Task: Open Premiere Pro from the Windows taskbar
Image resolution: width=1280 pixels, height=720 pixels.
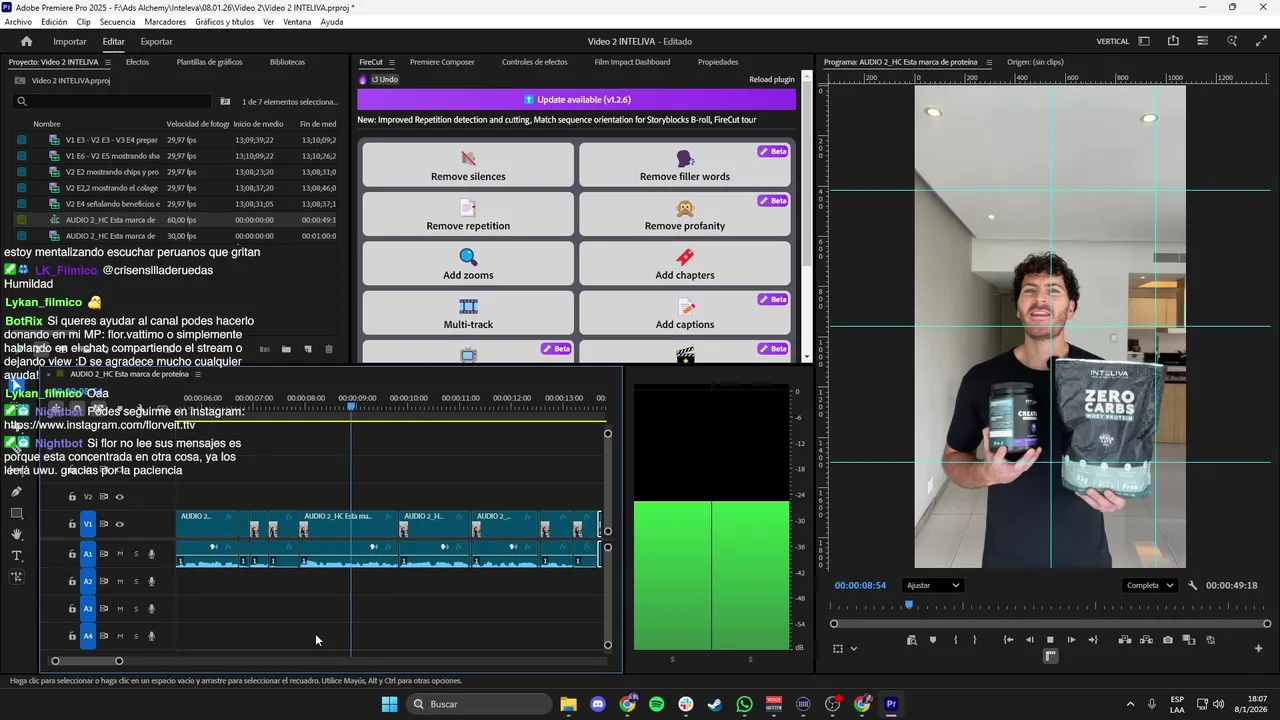Action: pos(891,704)
